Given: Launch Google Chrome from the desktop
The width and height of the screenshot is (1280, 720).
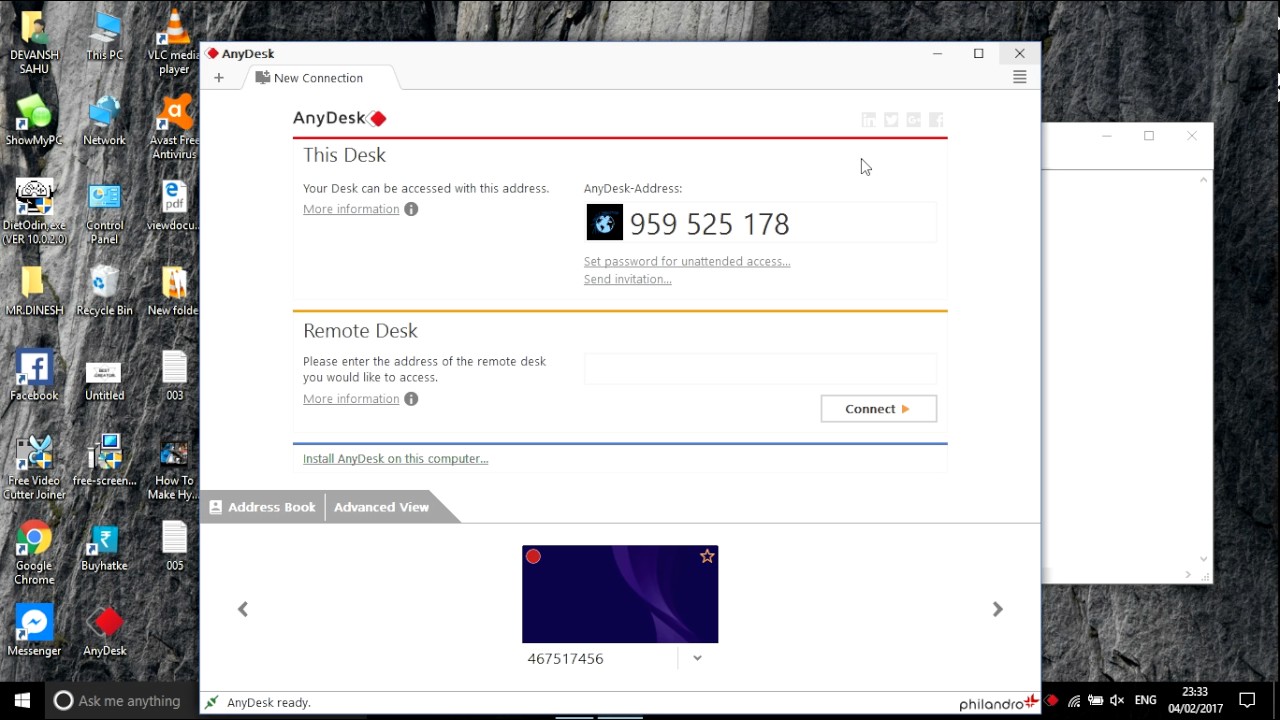Looking at the screenshot, I should 34,552.
